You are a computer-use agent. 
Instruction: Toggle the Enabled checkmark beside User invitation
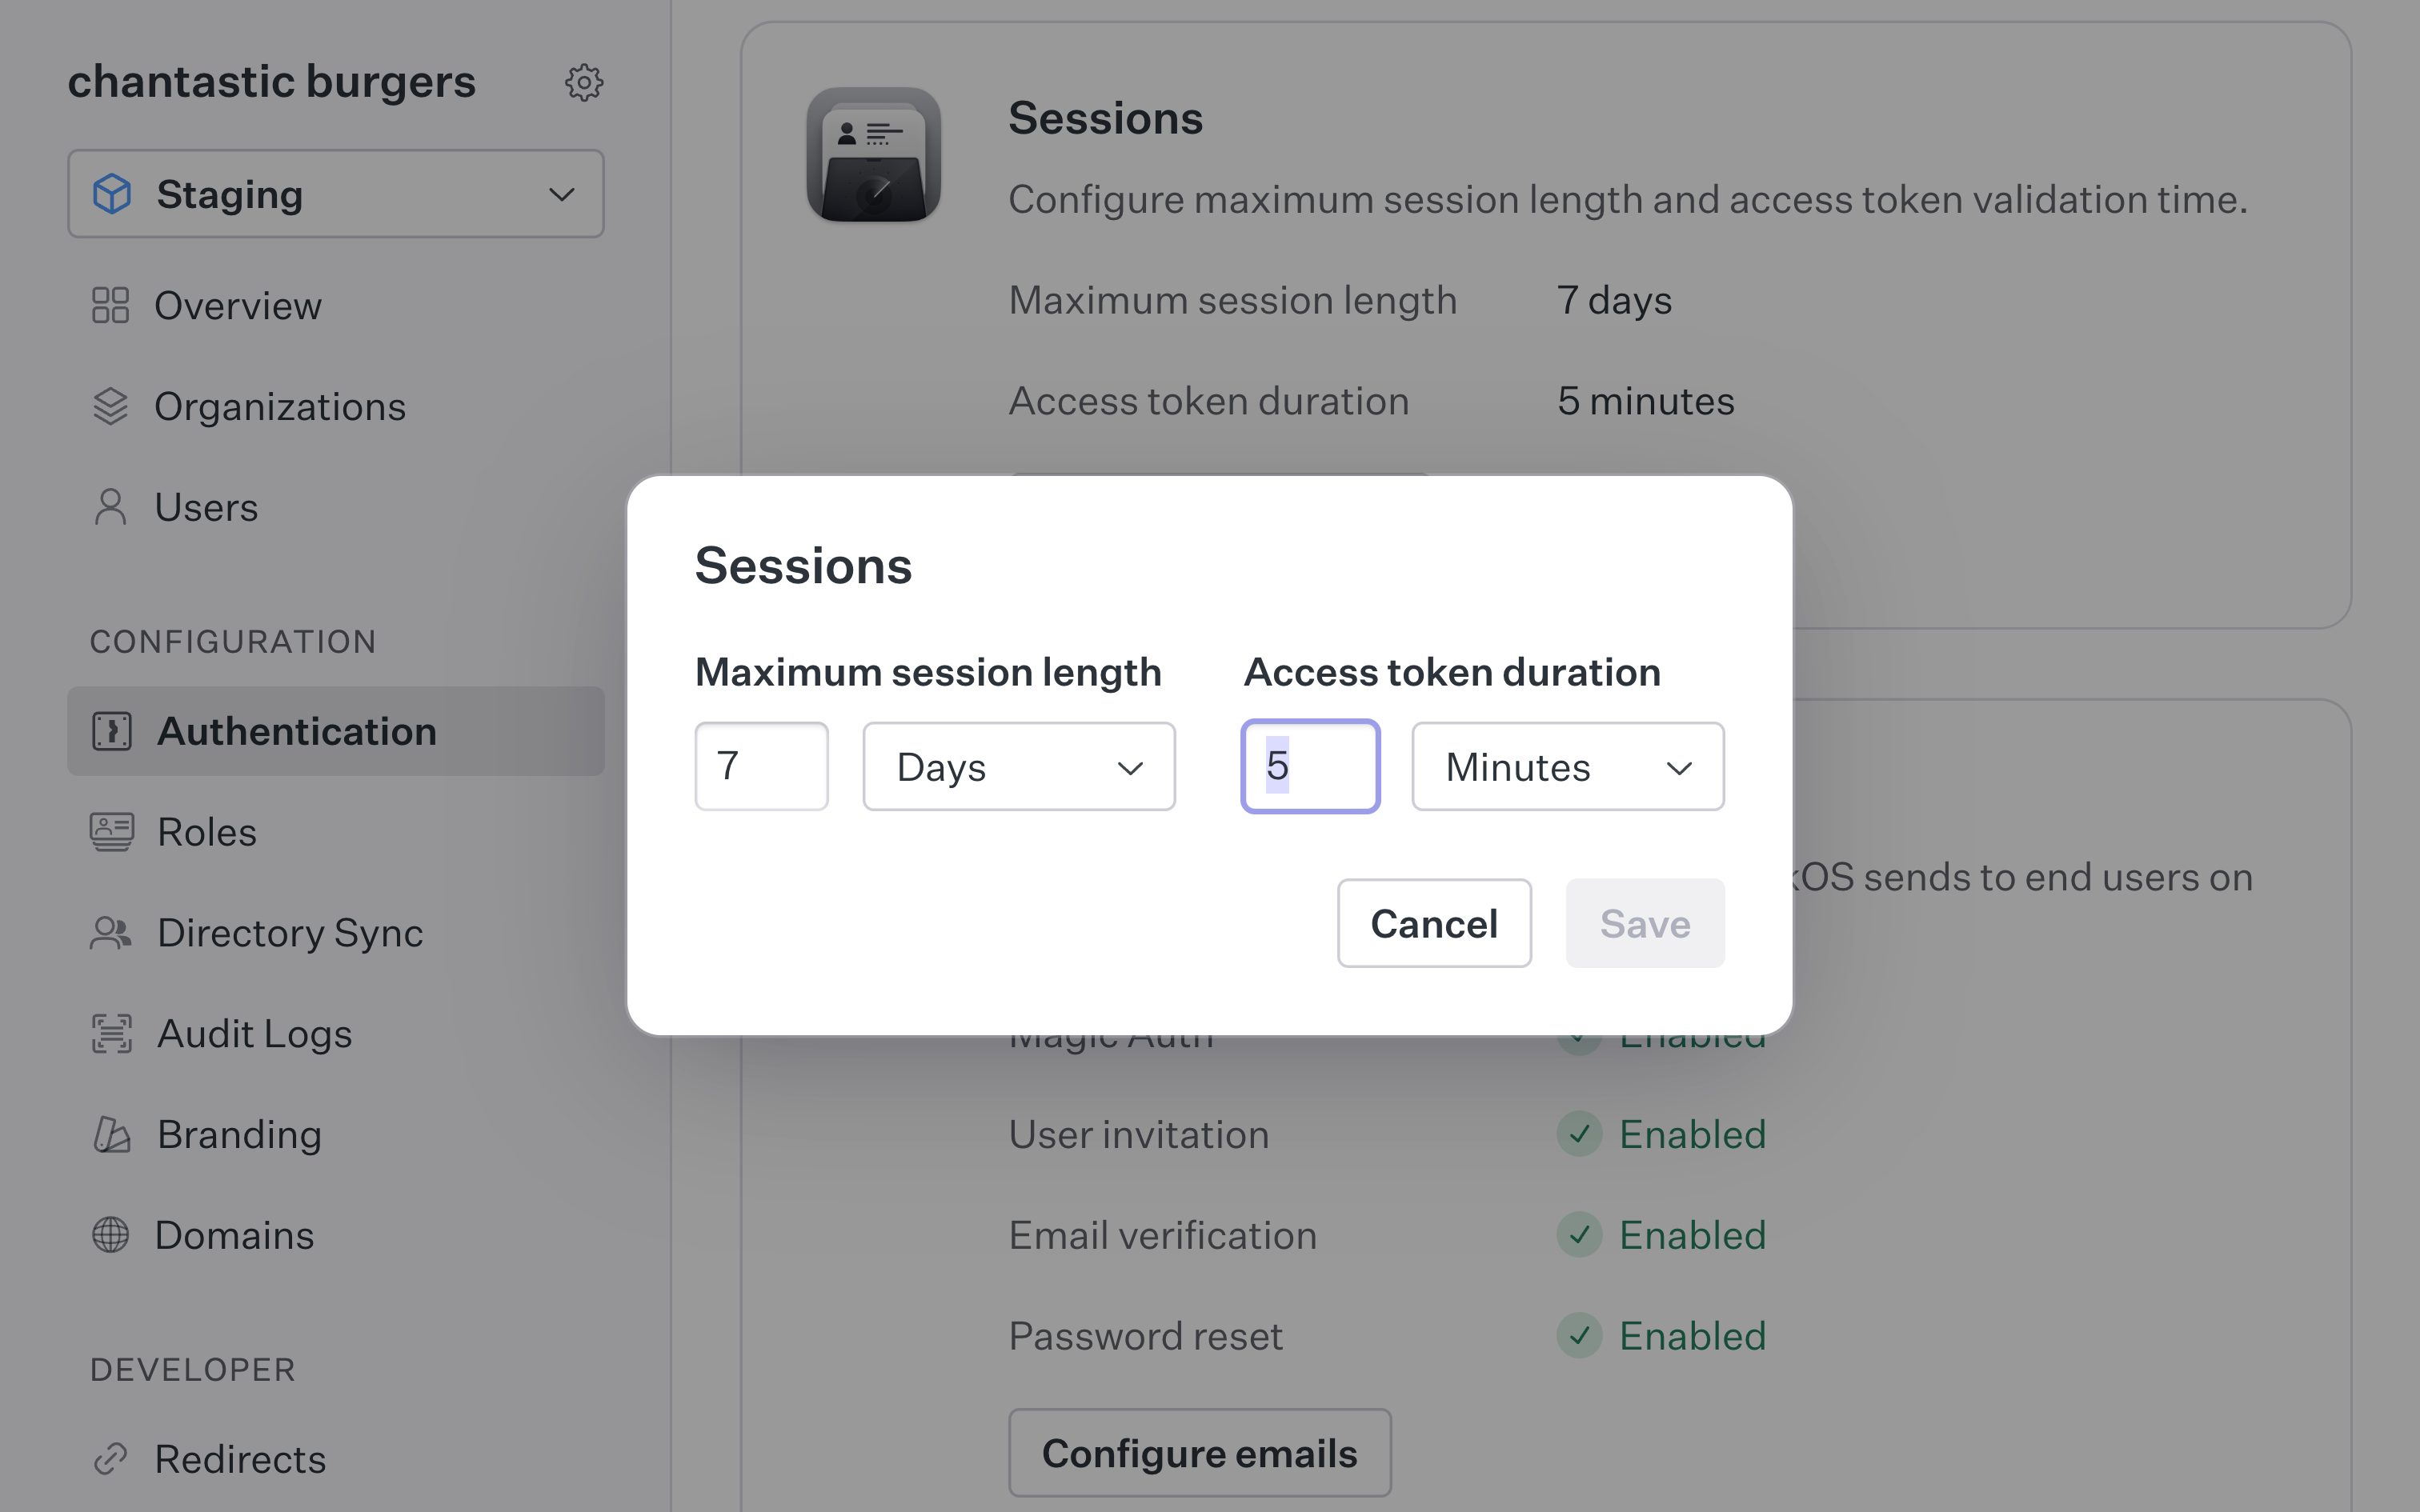point(1578,1135)
